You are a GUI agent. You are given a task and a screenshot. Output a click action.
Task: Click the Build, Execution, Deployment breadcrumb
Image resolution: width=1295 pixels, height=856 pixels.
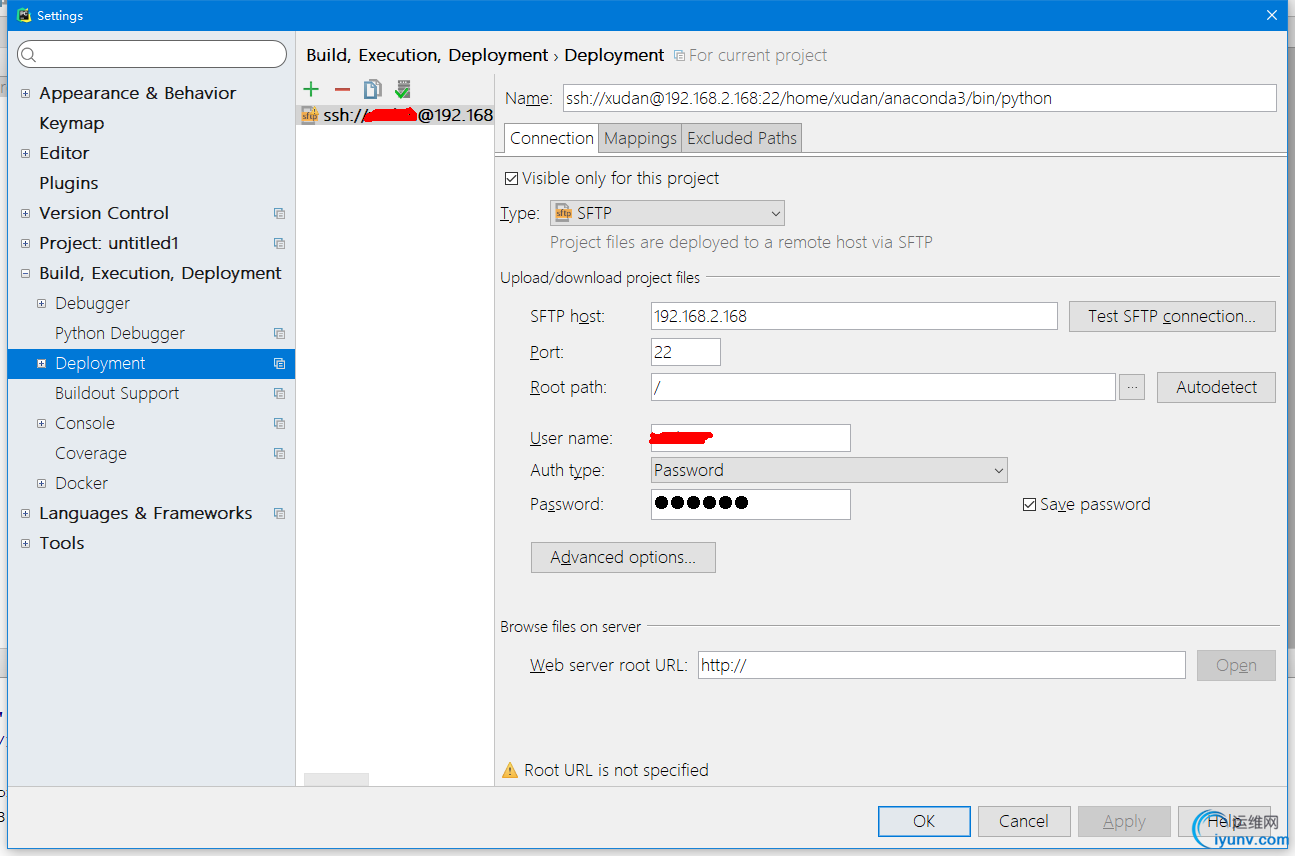click(427, 55)
